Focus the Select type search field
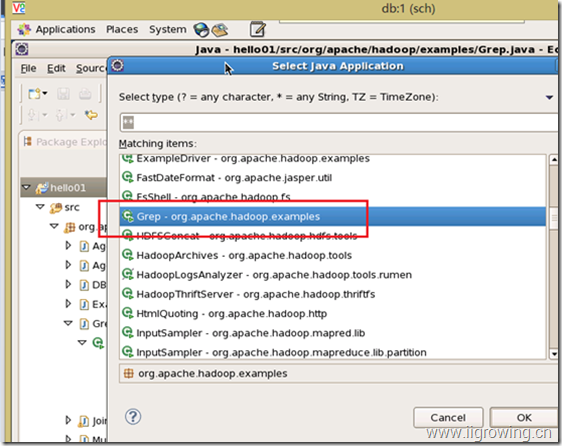This screenshot has height=446, width=562. [339, 123]
